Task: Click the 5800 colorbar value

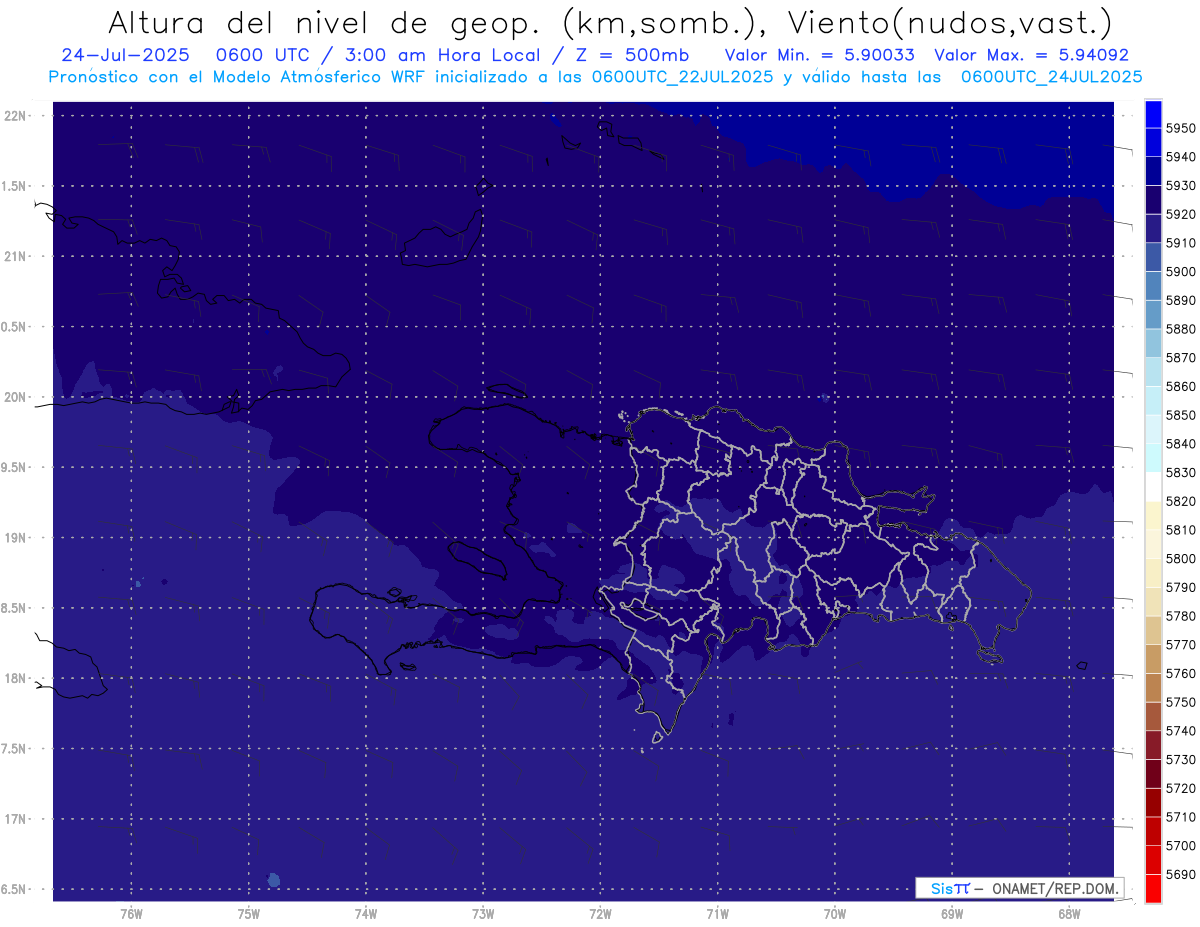Action: coord(1181,558)
